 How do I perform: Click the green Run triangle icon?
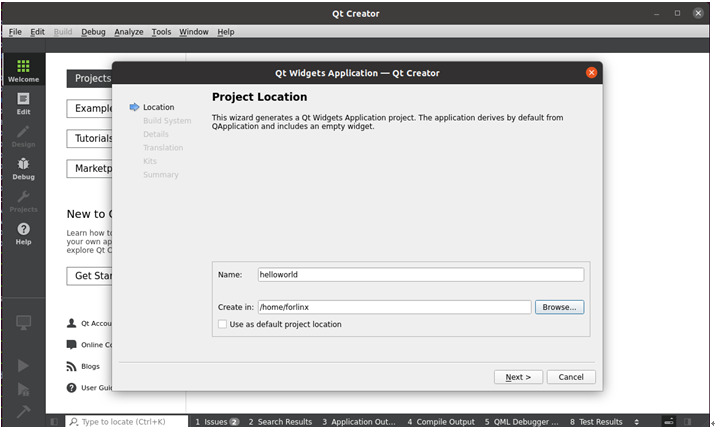pyautogui.click(x=23, y=366)
